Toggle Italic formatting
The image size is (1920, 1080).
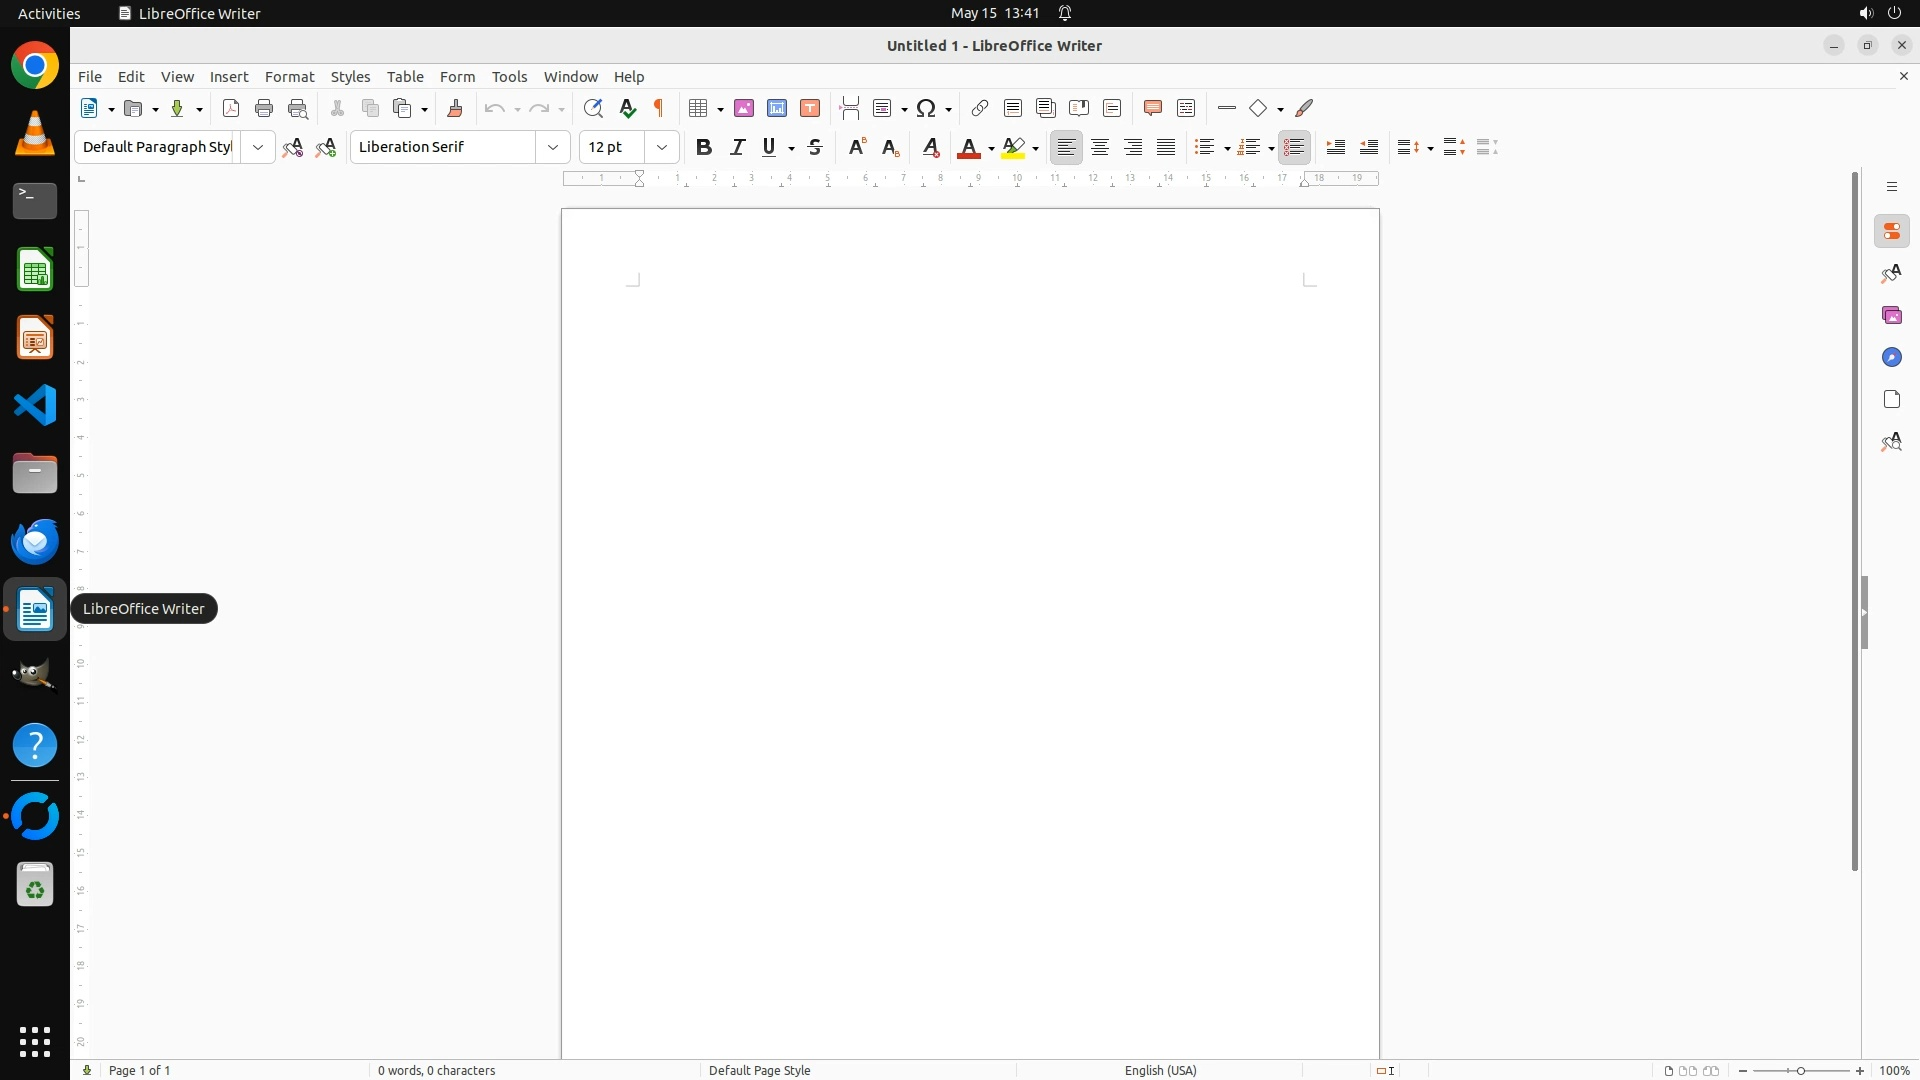(x=738, y=148)
